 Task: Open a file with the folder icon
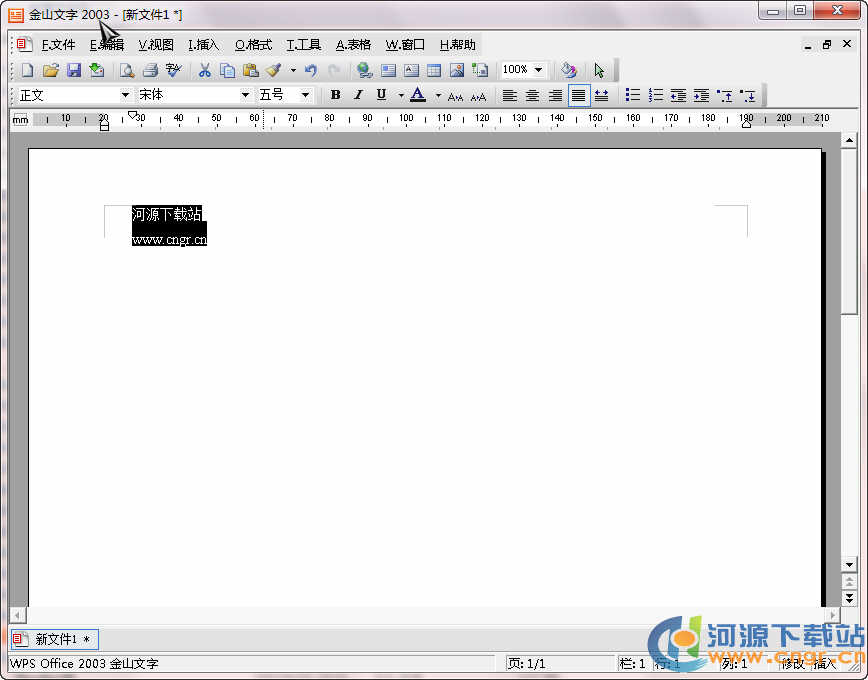tap(50, 70)
